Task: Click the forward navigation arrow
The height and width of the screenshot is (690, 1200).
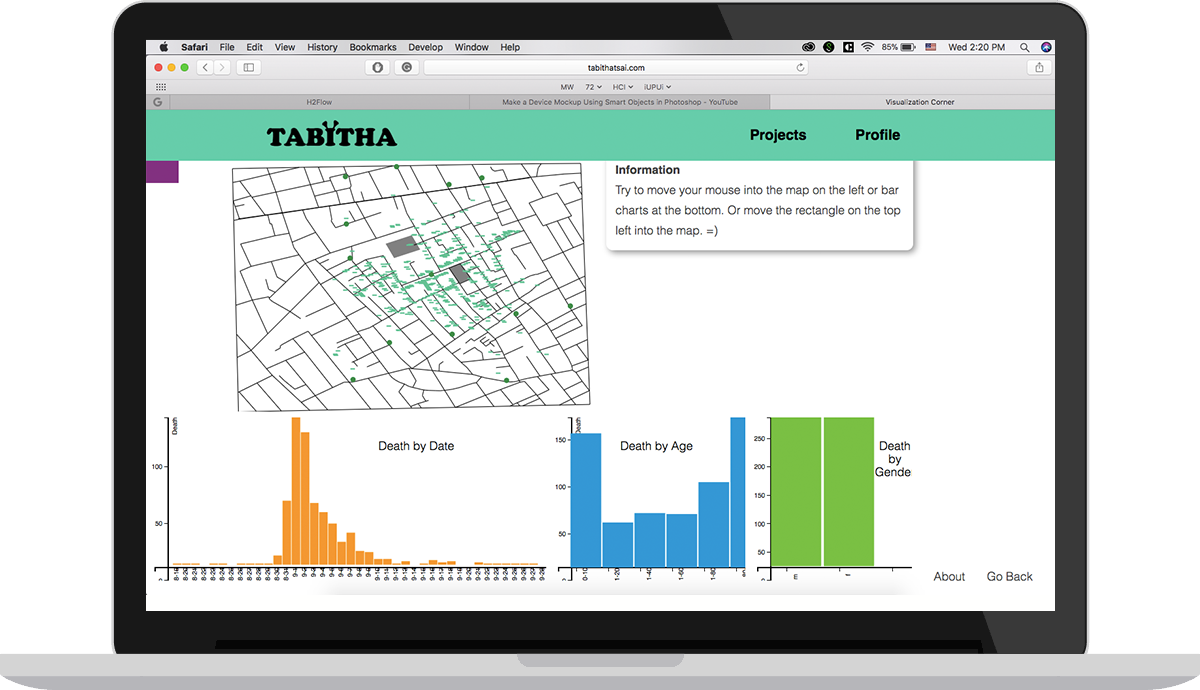Action: pos(221,67)
